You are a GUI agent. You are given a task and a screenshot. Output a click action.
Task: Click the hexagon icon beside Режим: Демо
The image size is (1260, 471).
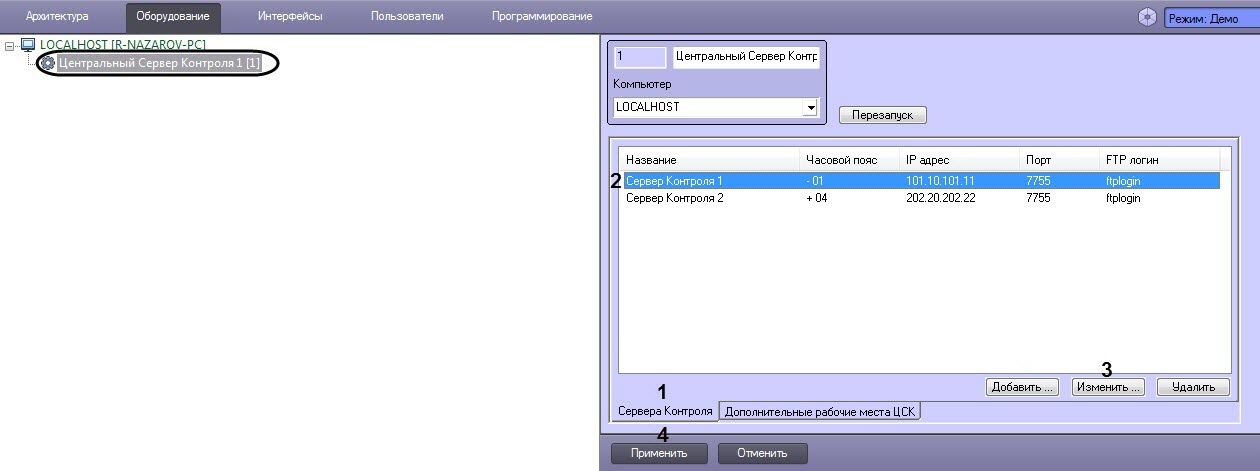[x=1147, y=17]
